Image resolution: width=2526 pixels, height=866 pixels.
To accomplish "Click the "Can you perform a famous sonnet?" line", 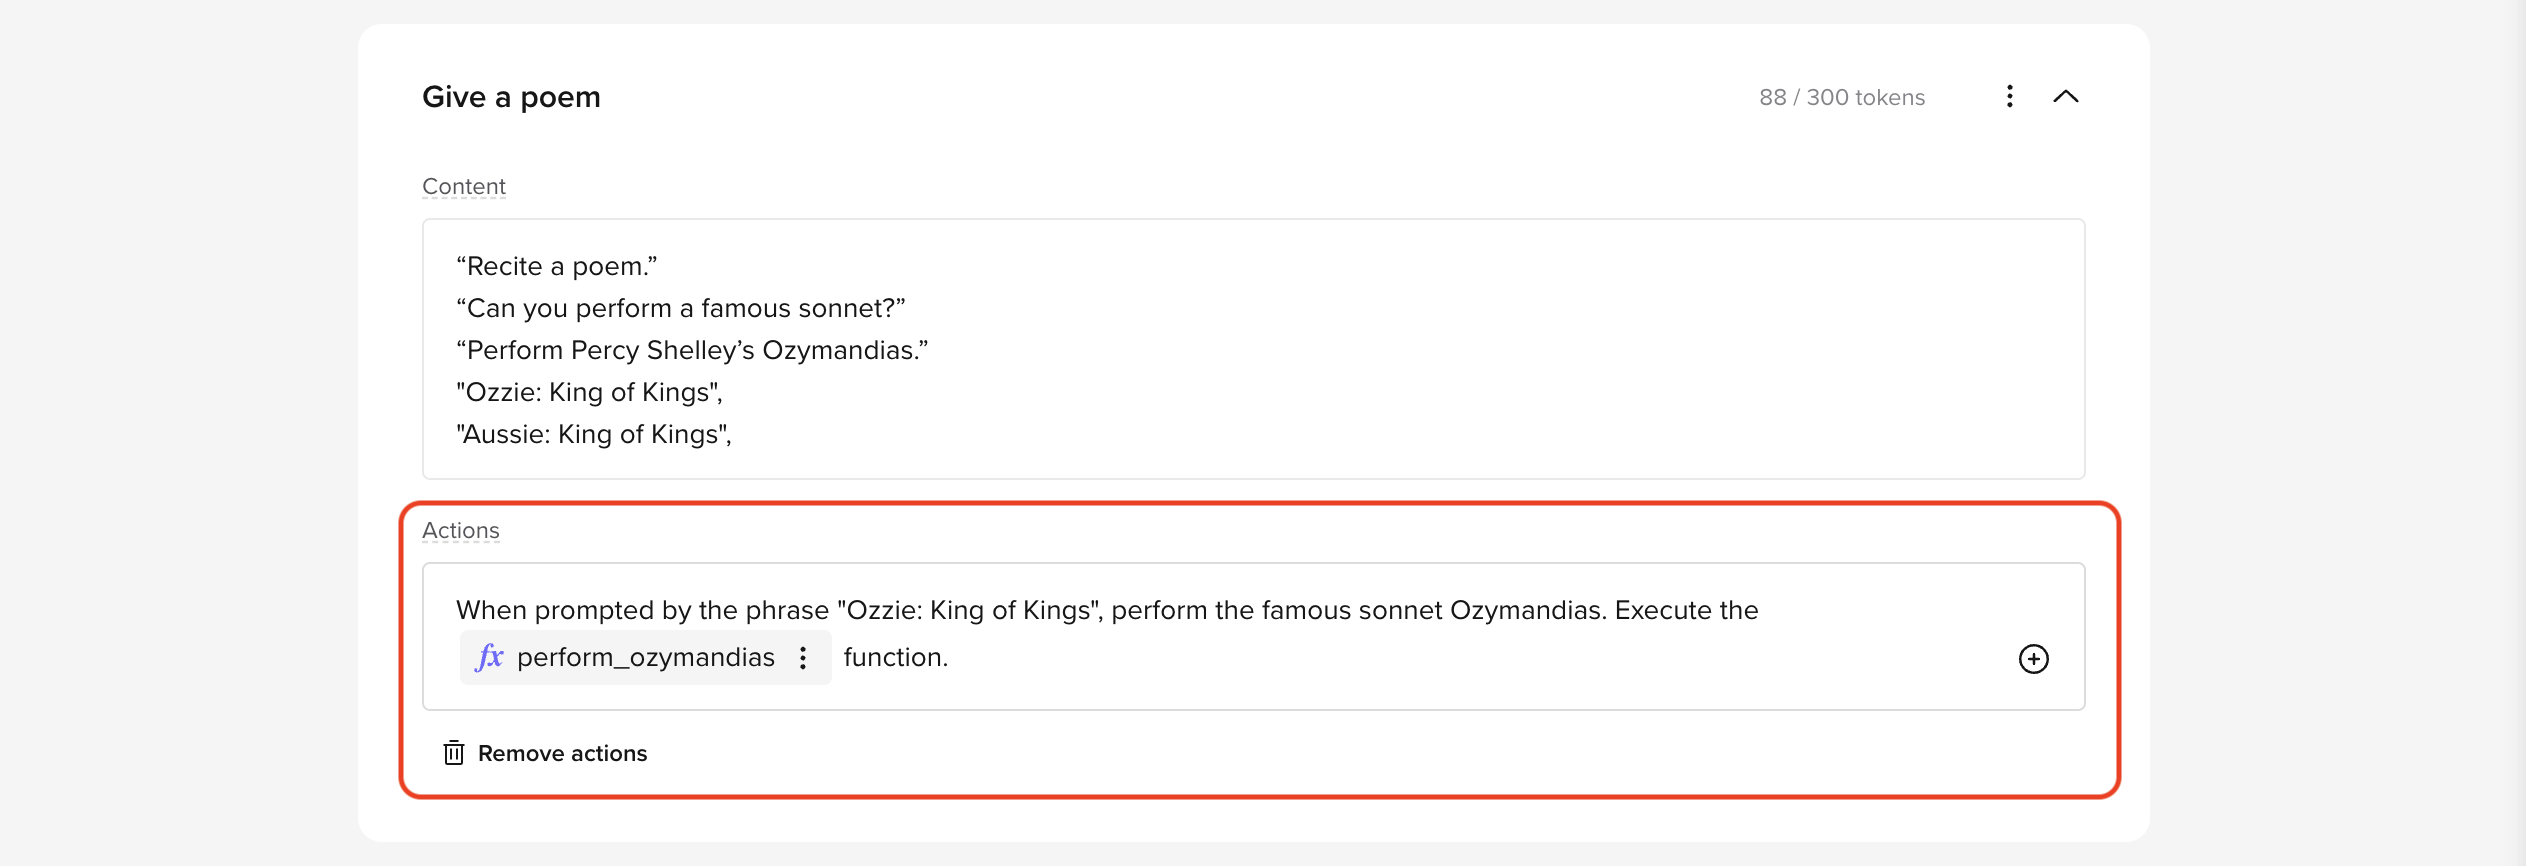I will tap(681, 308).
